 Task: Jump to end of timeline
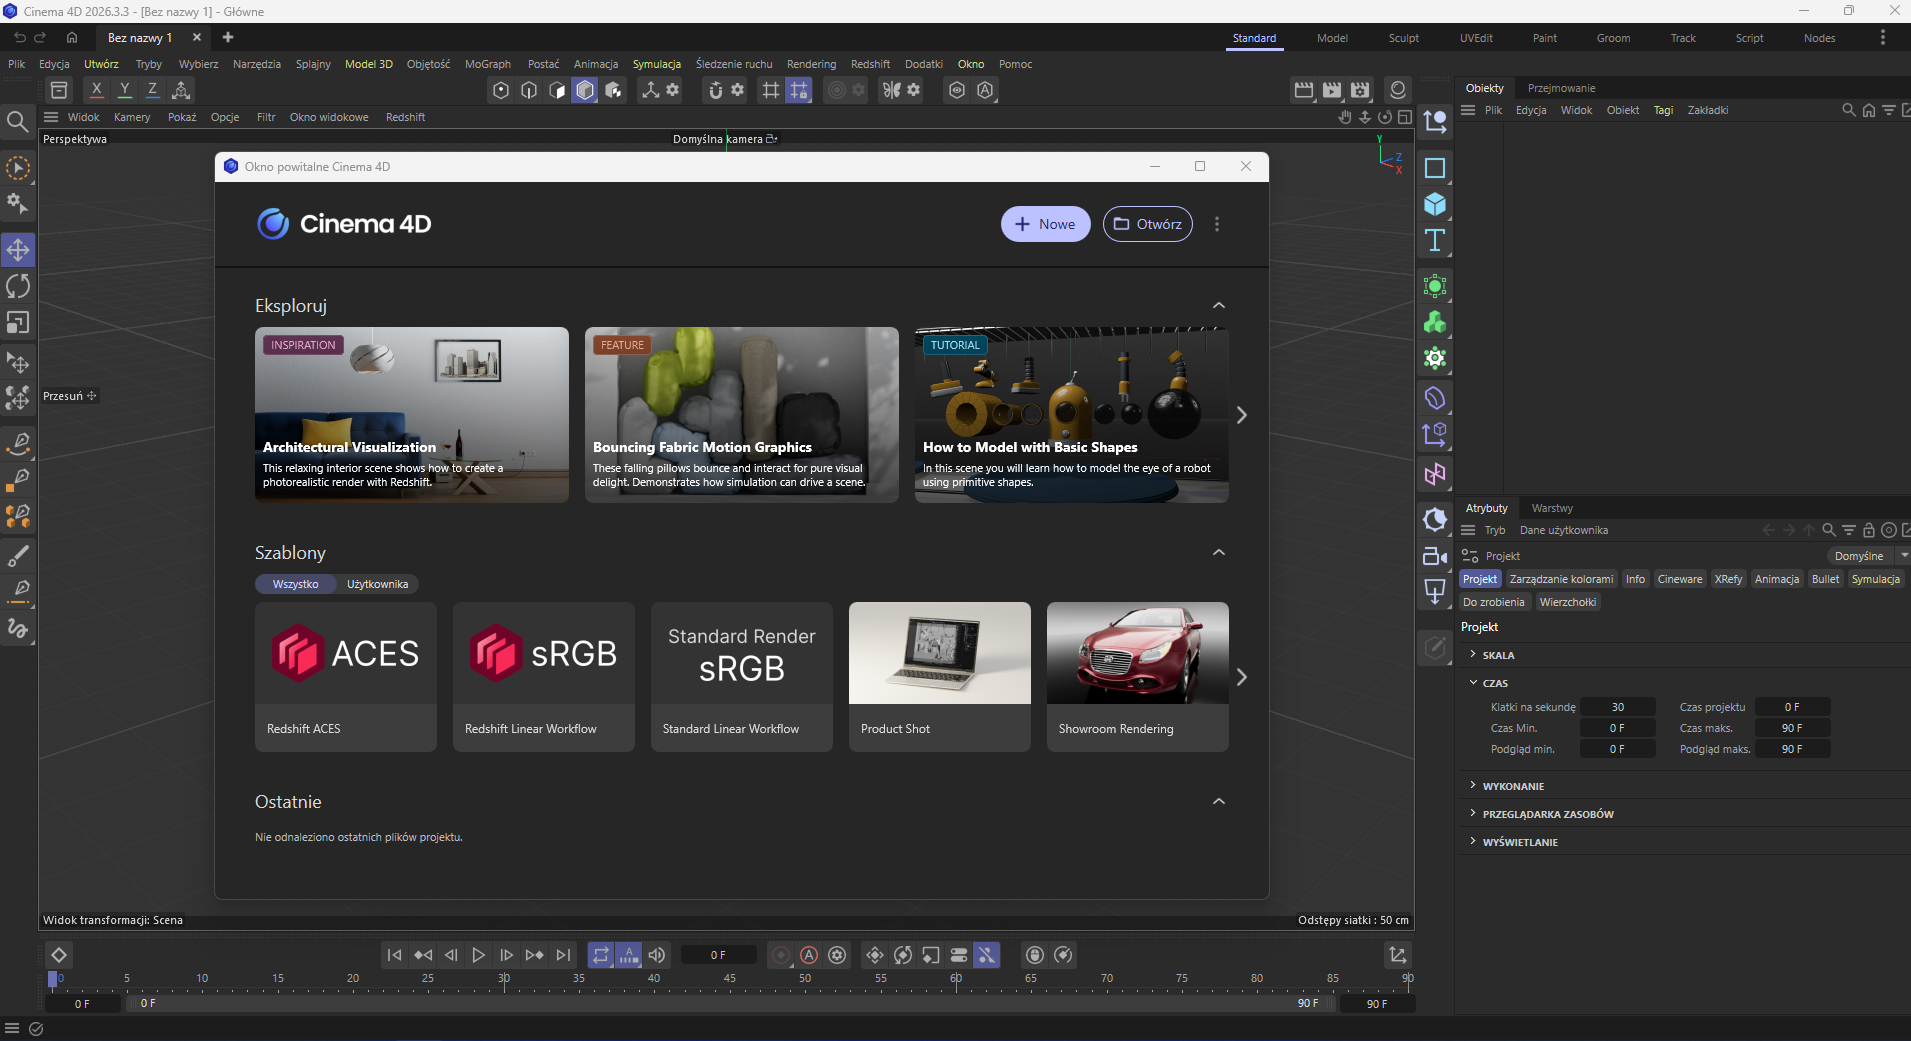click(x=563, y=955)
